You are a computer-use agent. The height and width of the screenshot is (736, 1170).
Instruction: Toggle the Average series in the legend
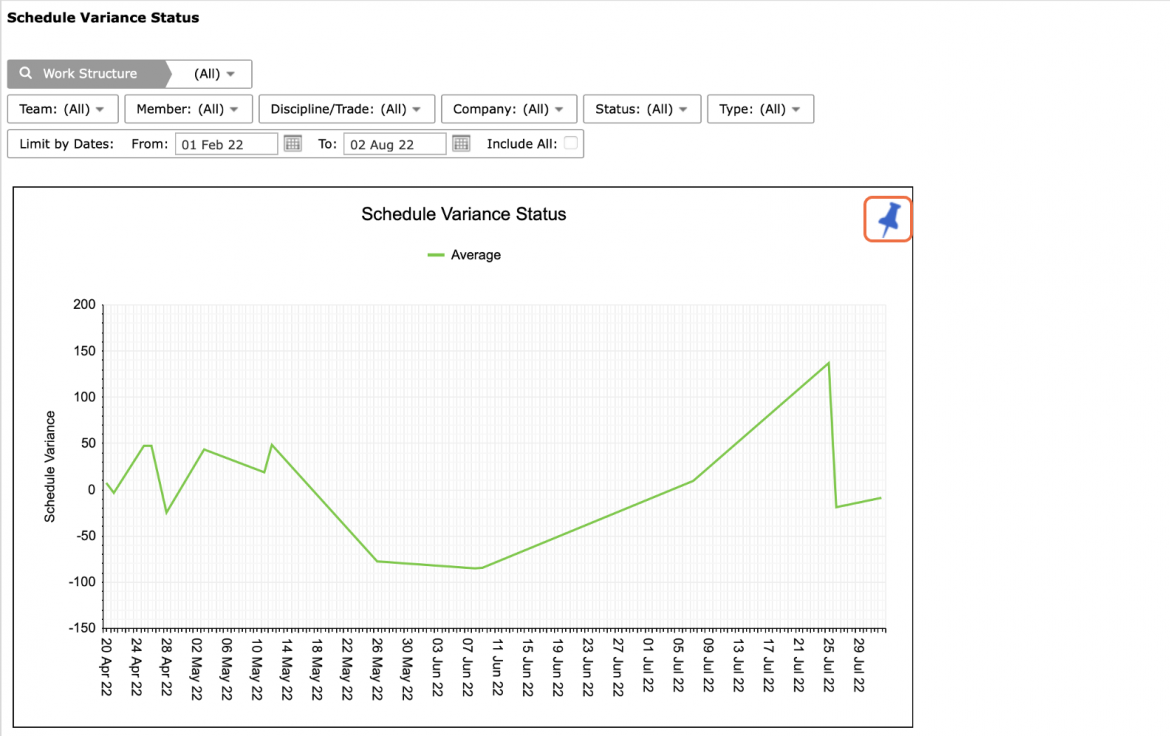[x=464, y=255]
